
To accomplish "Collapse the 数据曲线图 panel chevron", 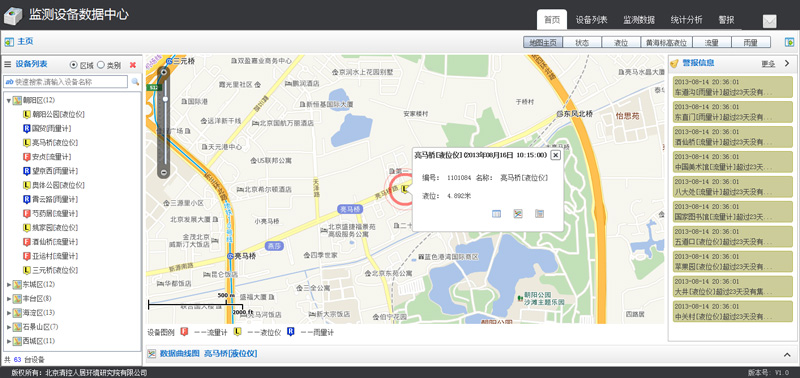I will [787, 354].
